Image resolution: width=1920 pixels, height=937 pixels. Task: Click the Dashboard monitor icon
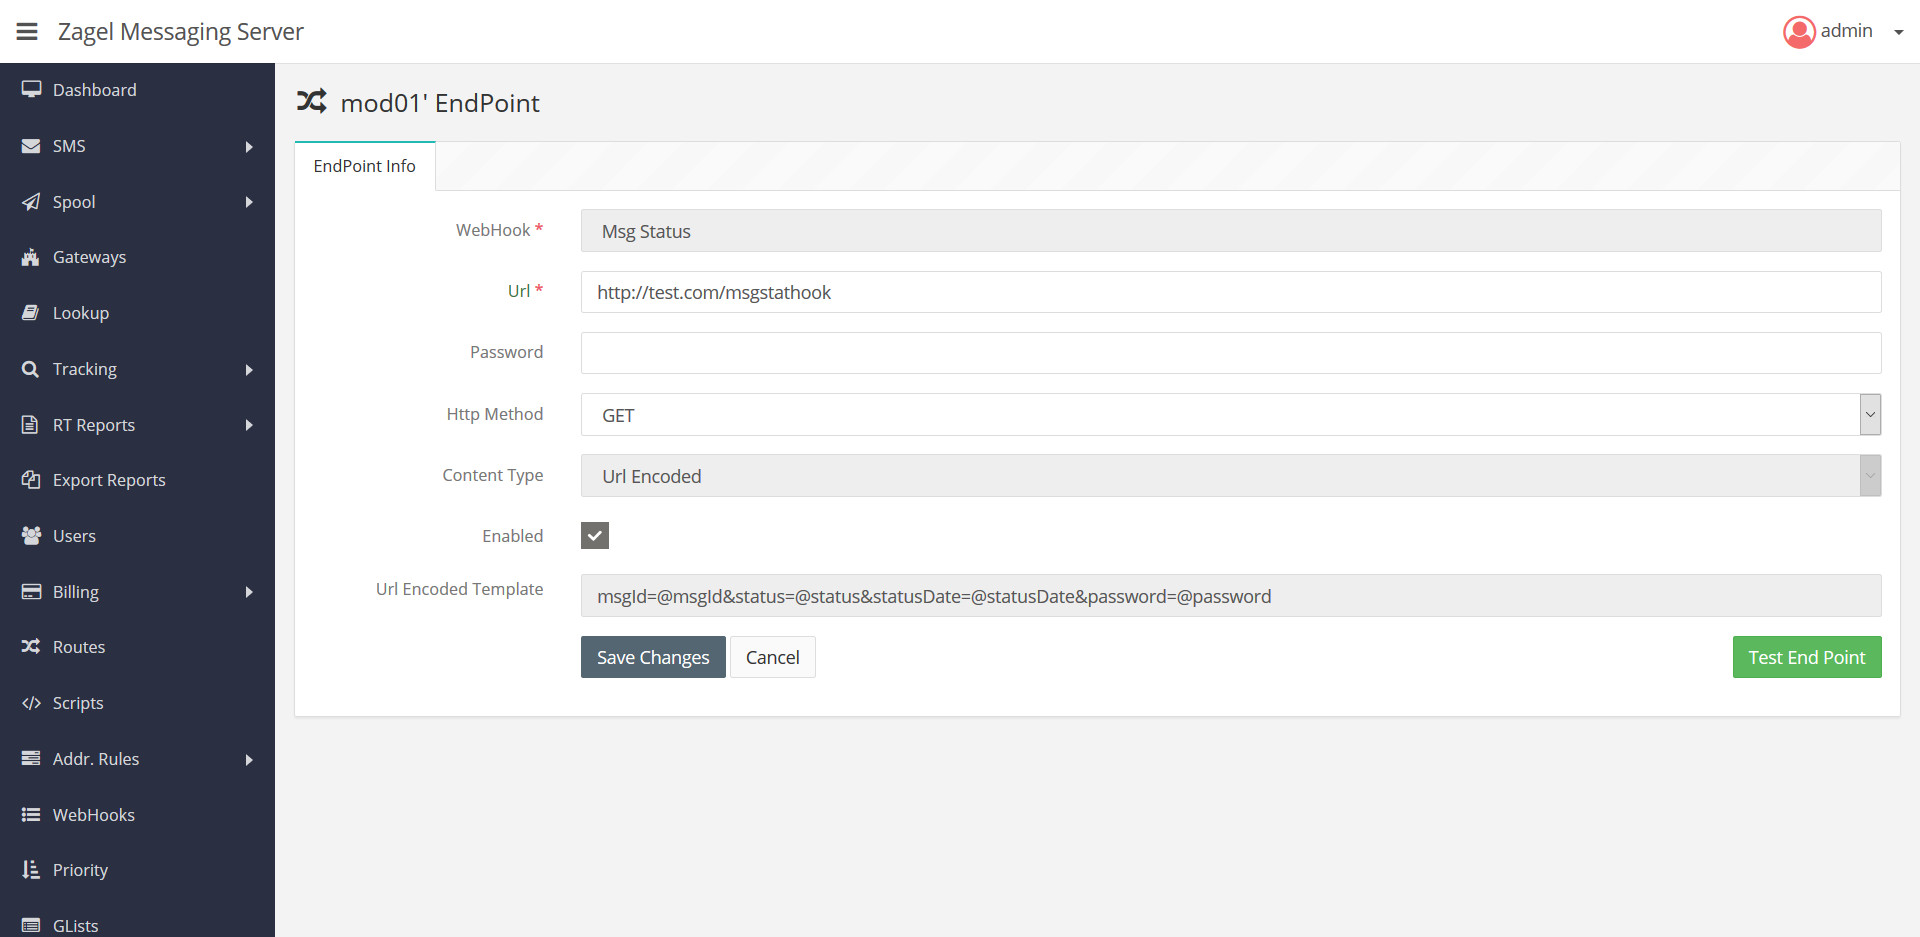coord(31,90)
